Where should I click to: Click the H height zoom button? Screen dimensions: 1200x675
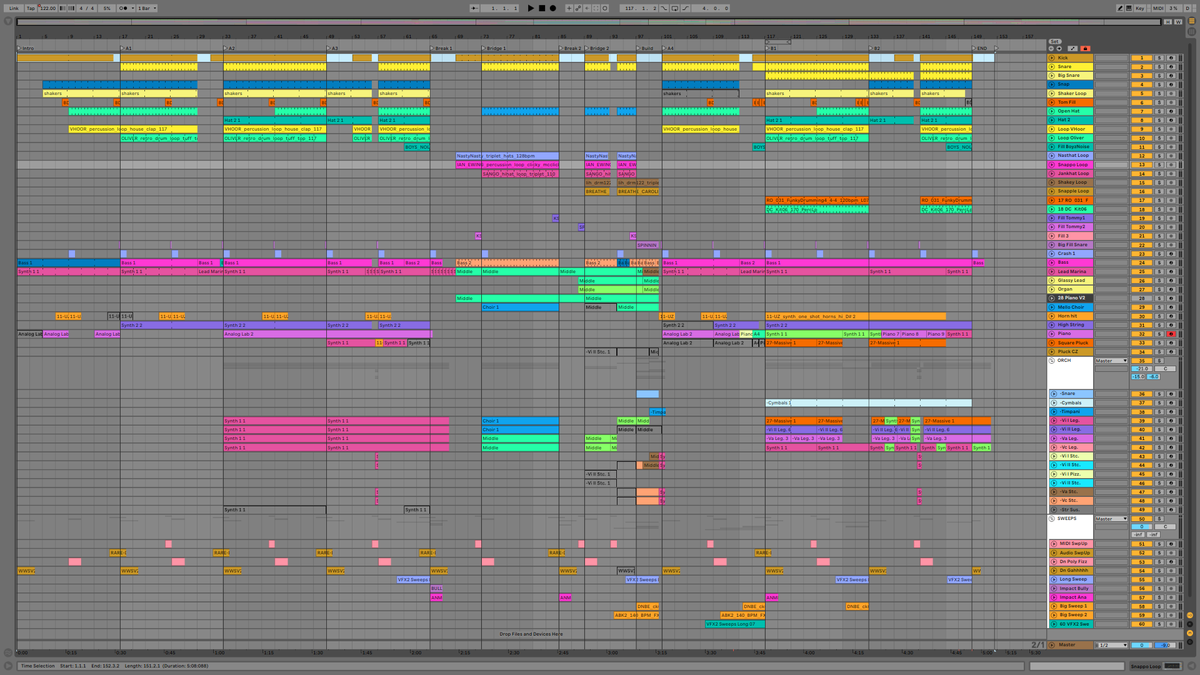[1168, 22]
